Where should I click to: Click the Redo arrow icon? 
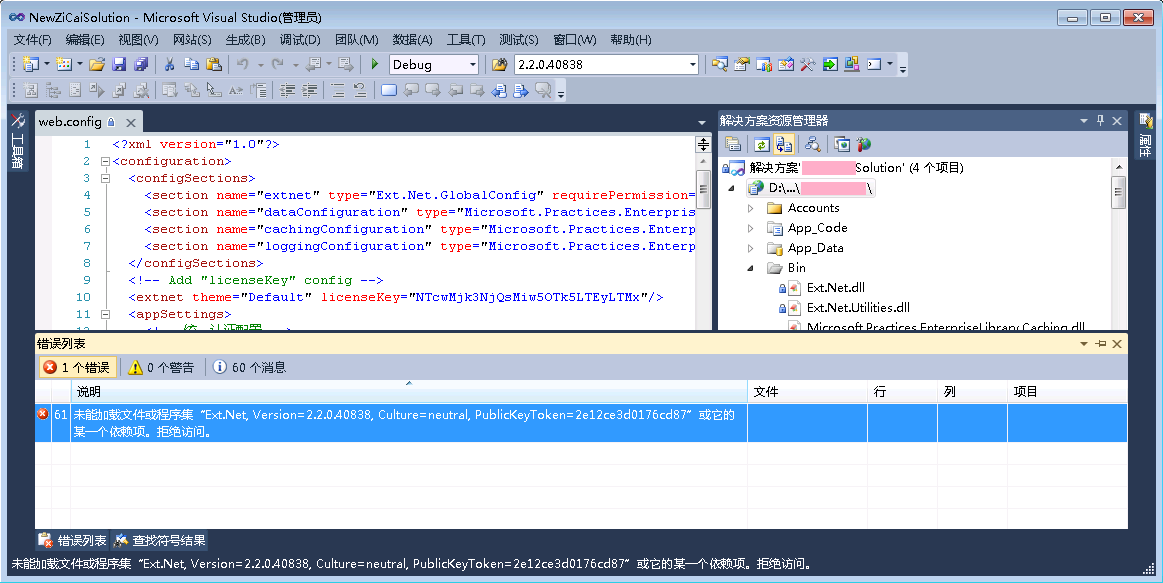277,65
